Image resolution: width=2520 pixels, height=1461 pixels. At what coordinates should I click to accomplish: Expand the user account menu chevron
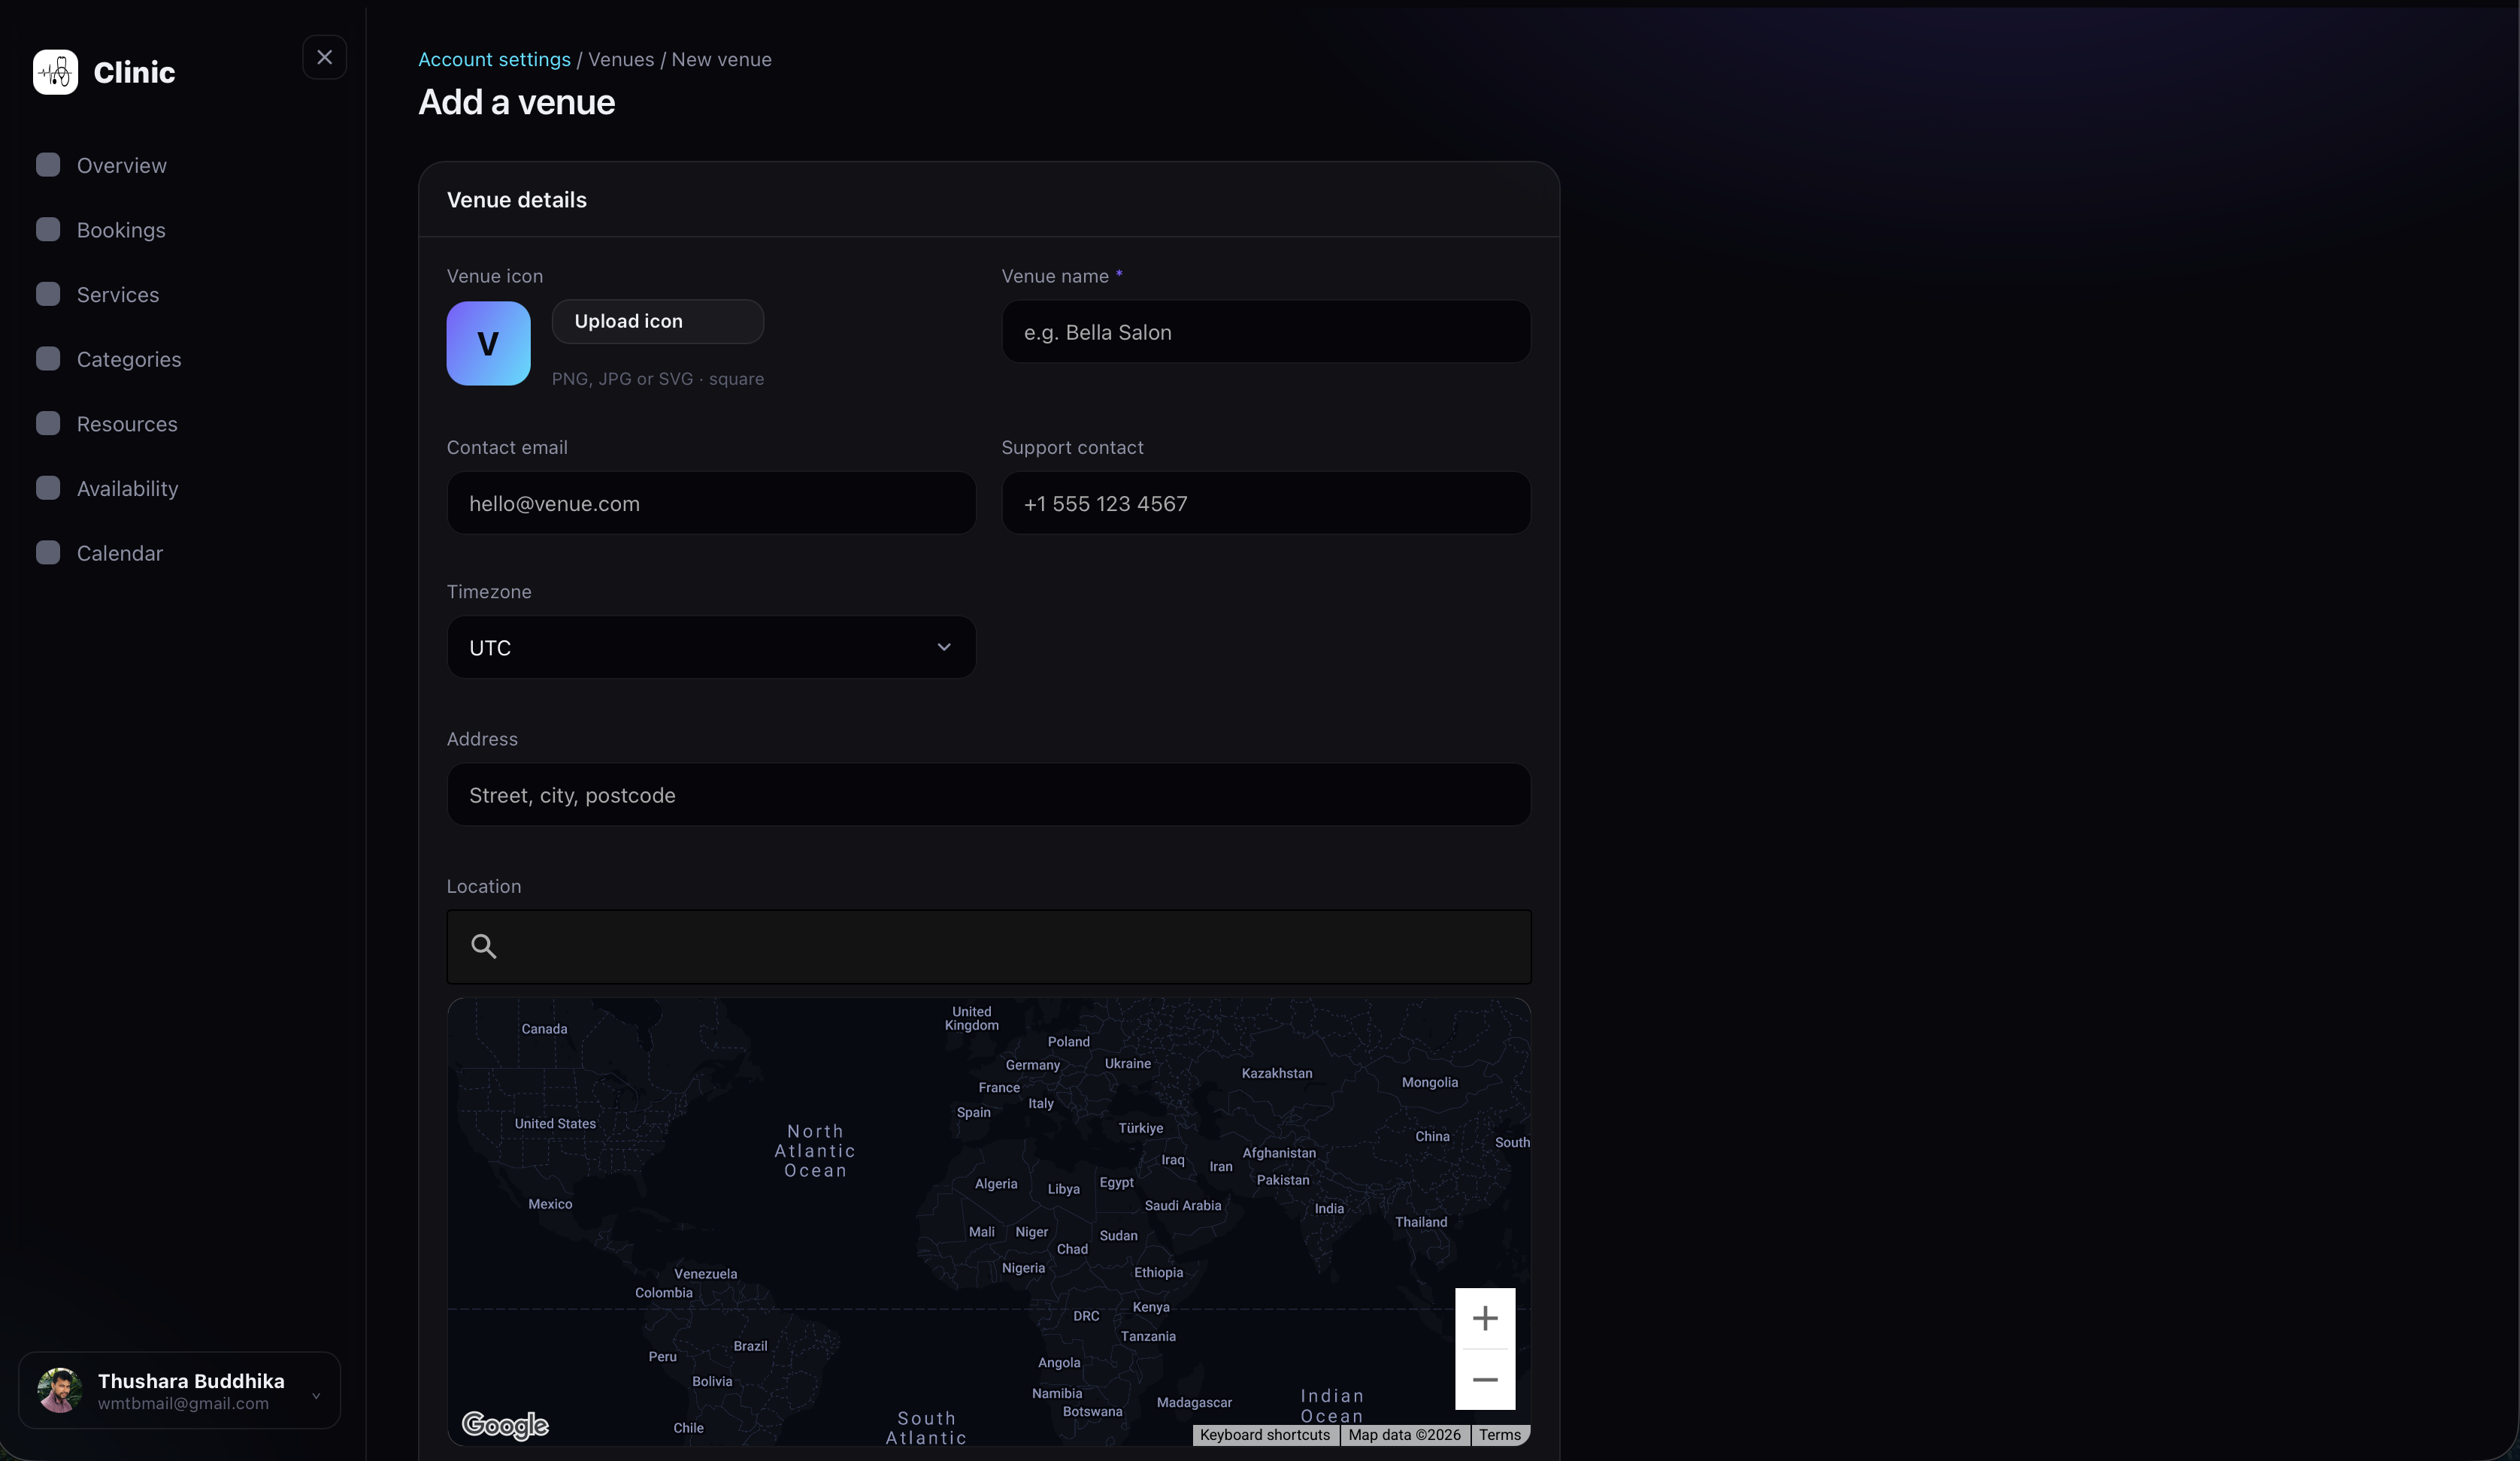click(316, 1396)
